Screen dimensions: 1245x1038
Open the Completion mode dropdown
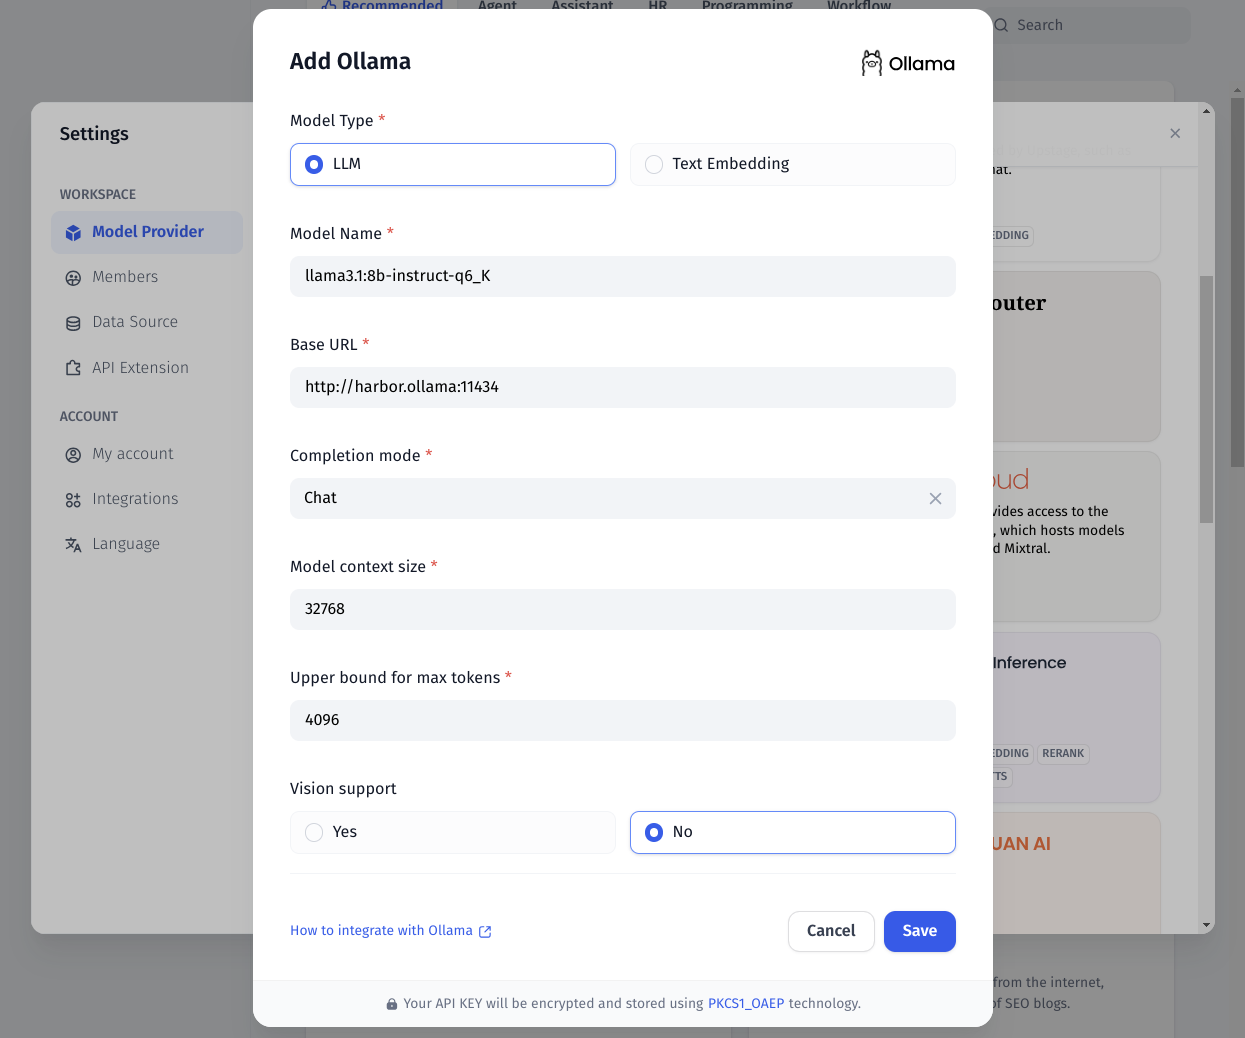coord(623,498)
